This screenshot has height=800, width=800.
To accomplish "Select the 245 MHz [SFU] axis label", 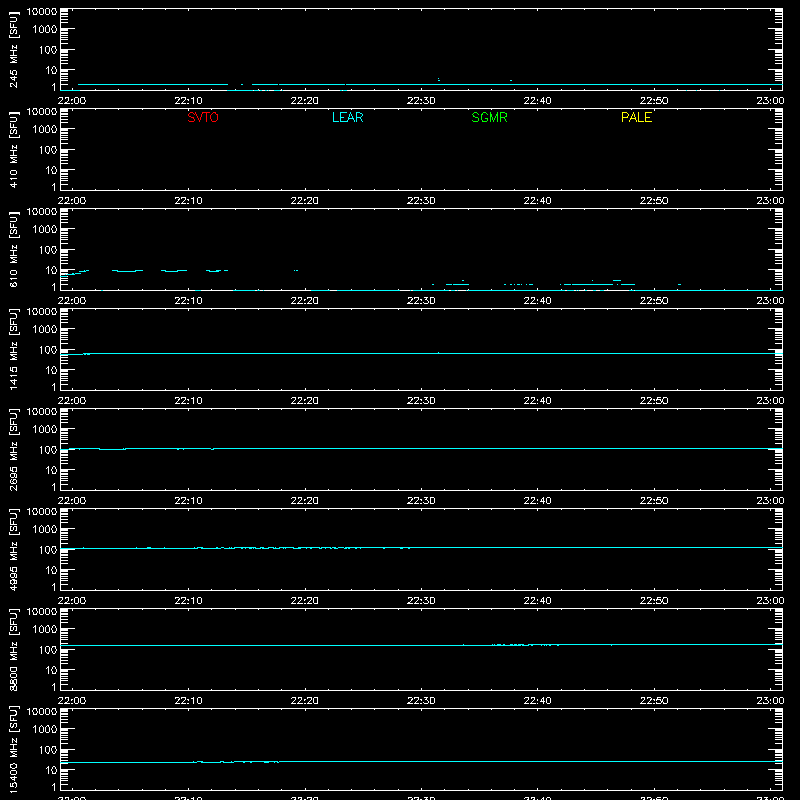I will [x=13, y=50].
